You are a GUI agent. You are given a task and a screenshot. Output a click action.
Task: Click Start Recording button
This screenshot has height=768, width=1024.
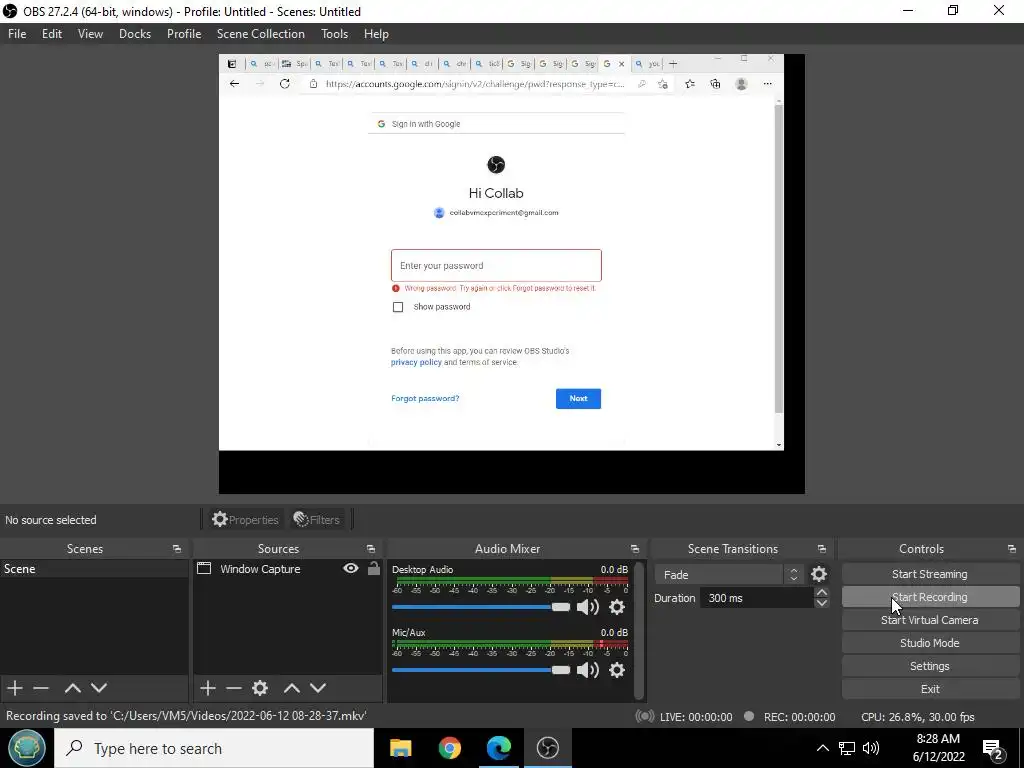pos(929,597)
